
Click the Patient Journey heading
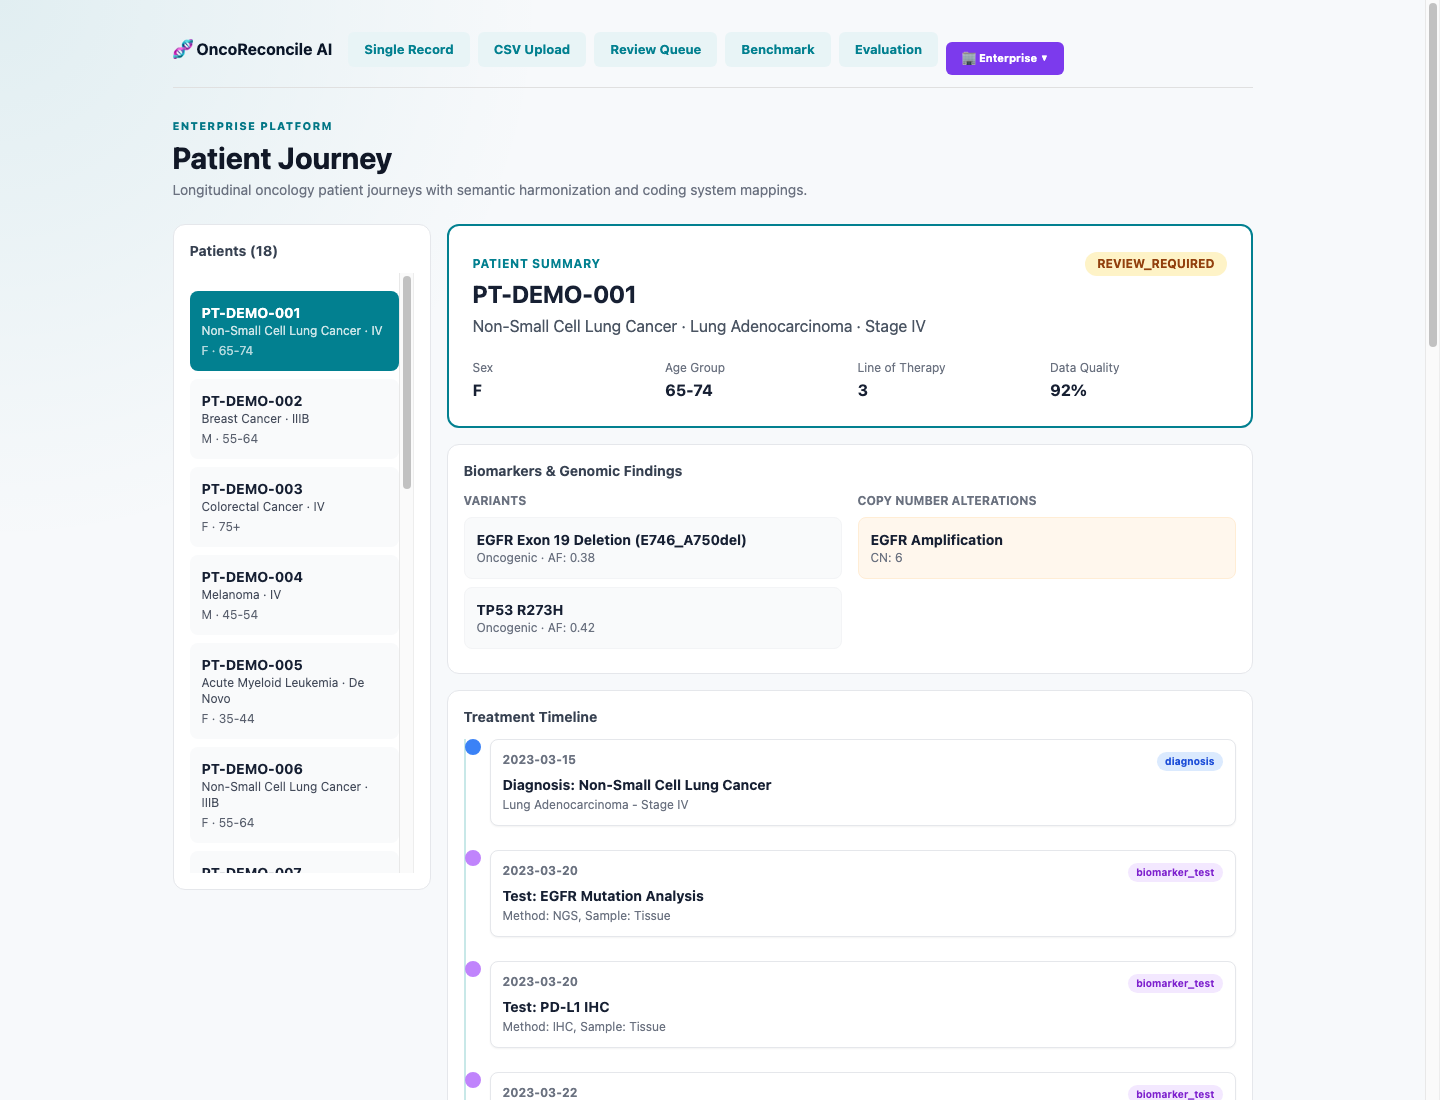coord(282,158)
